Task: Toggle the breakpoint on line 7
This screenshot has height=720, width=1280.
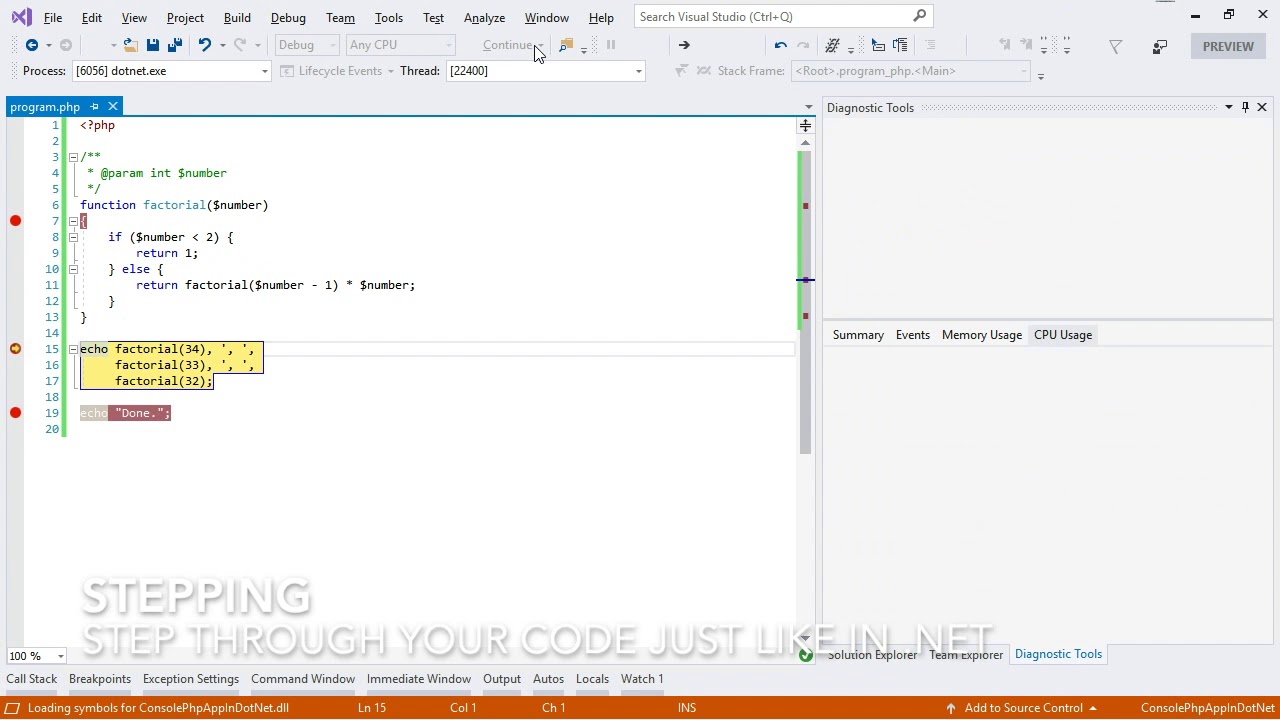Action: pos(15,221)
